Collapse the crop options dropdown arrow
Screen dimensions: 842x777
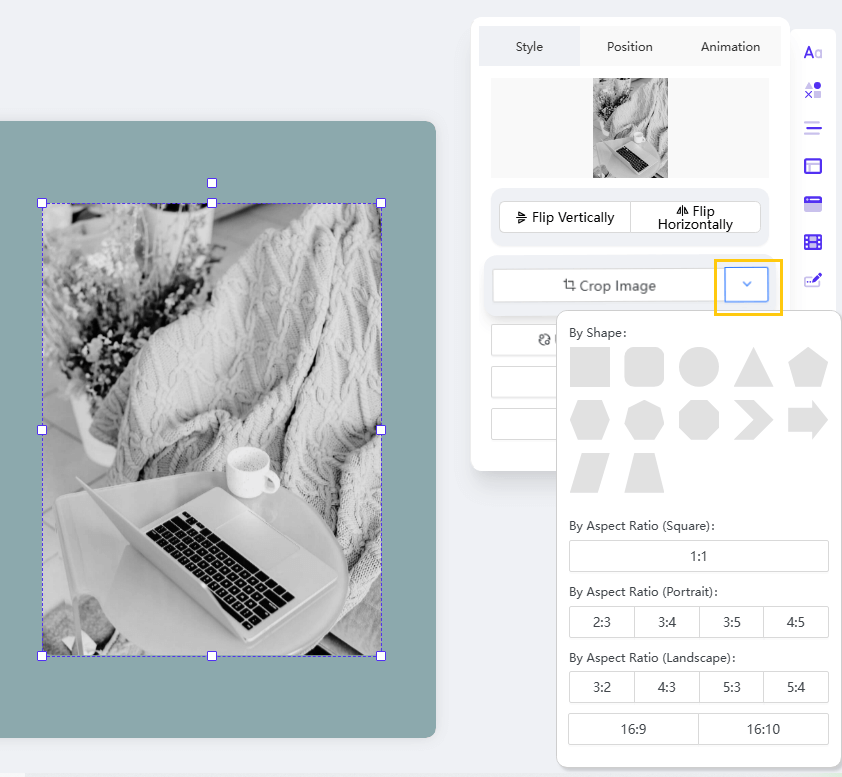point(747,285)
